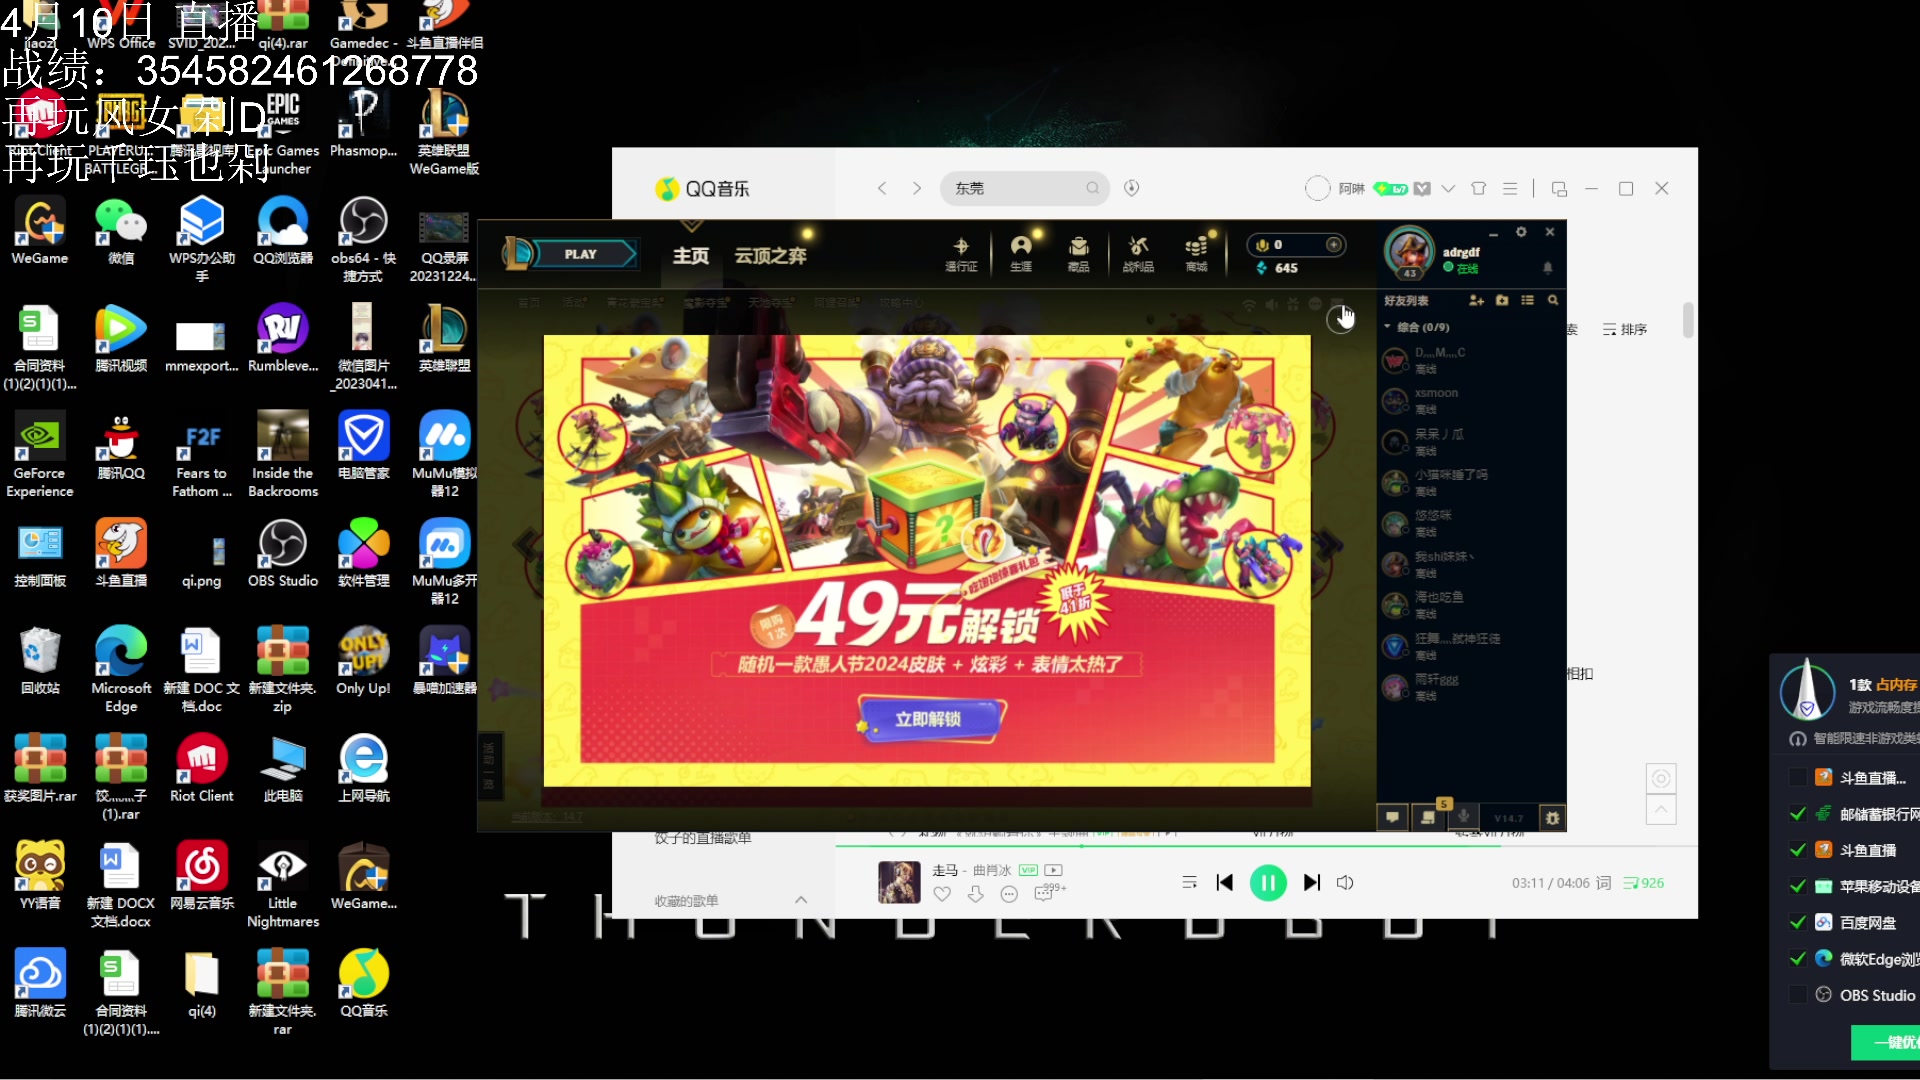The image size is (1920, 1080).
Task: Click QQ Music scroll-to-top arrow button
Action: [1661, 809]
